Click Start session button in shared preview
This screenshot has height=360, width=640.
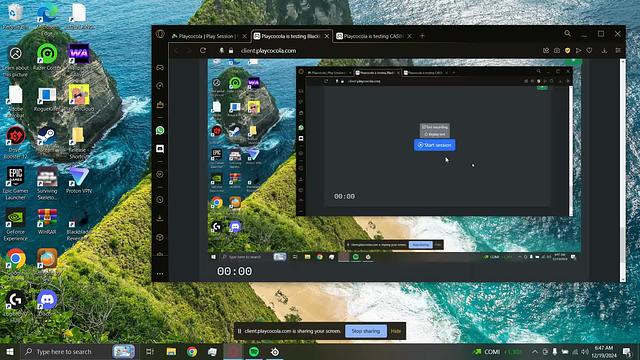[435, 145]
